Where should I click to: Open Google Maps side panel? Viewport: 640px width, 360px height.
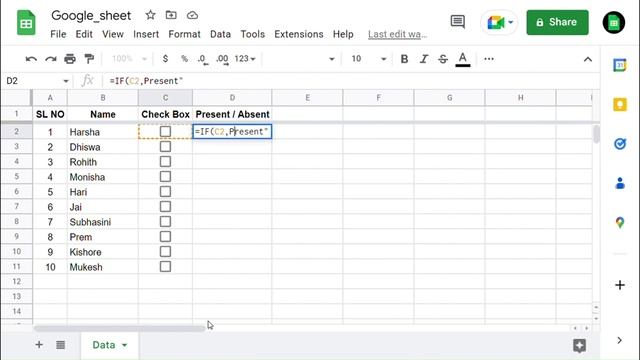pos(620,222)
